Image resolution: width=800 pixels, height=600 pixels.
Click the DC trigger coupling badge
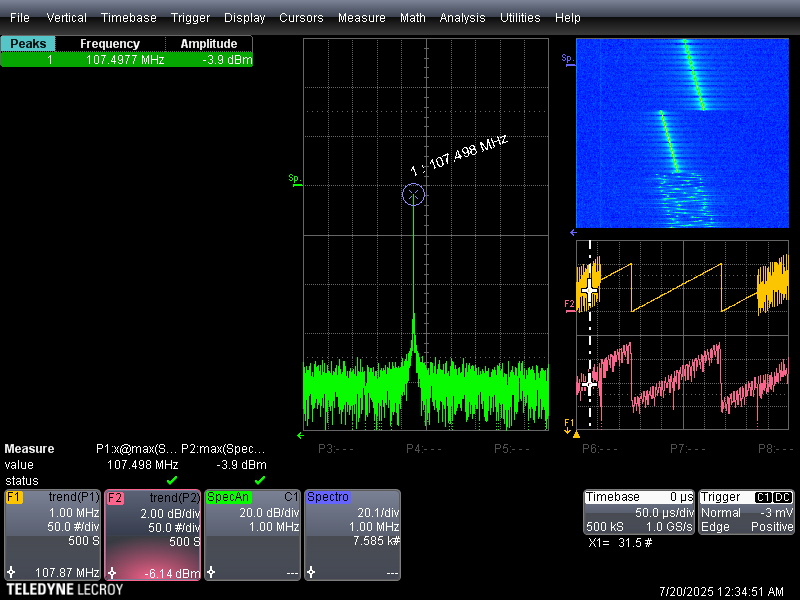coord(782,497)
